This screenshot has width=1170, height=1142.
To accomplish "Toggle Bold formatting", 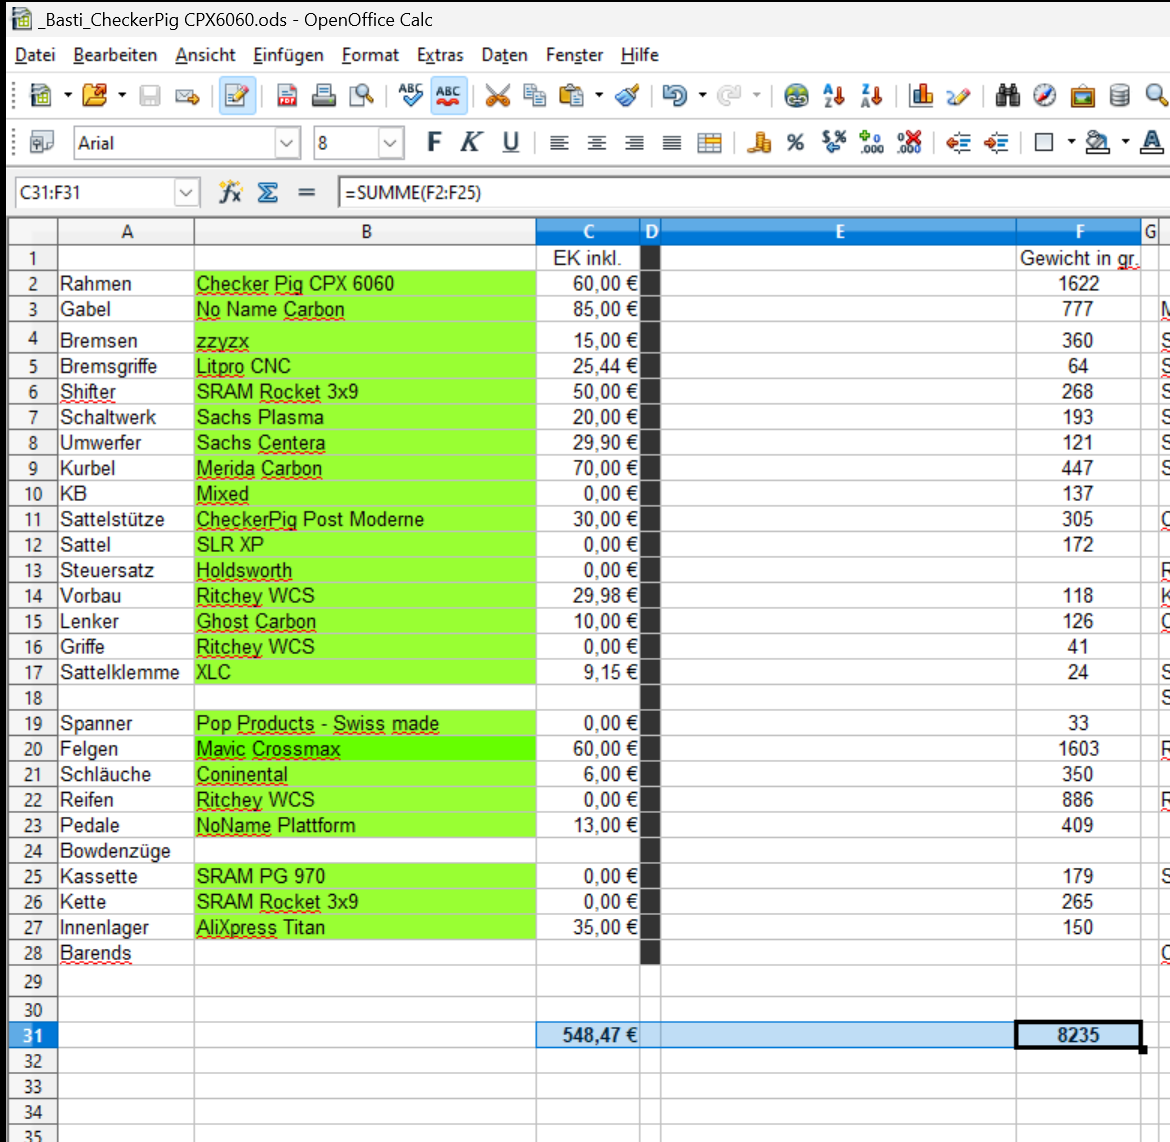I will [434, 143].
